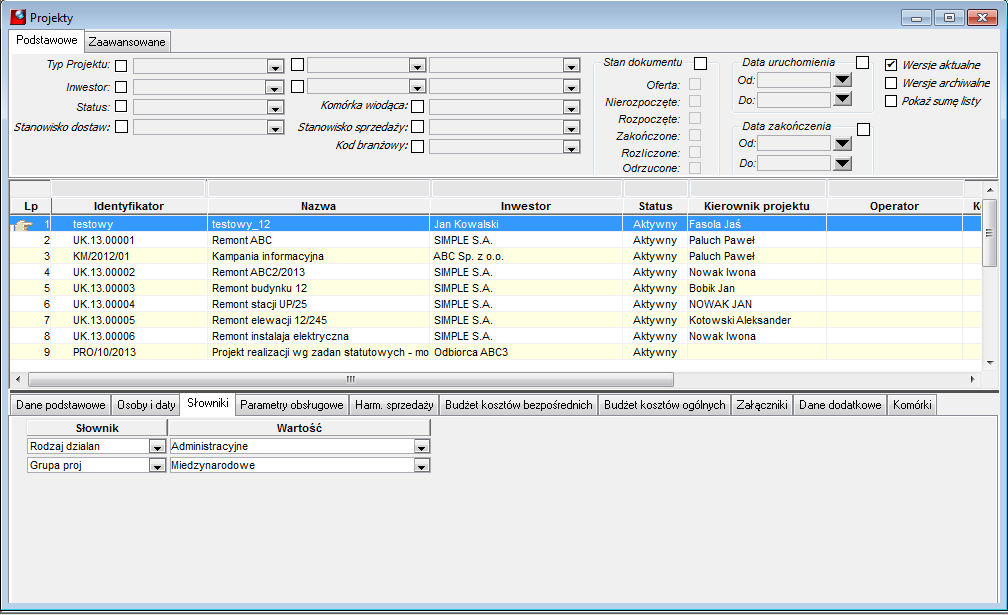Tick the Data uruchomienia checkbox
Viewport: 1008px width, 615px height.
pyautogui.click(x=863, y=62)
